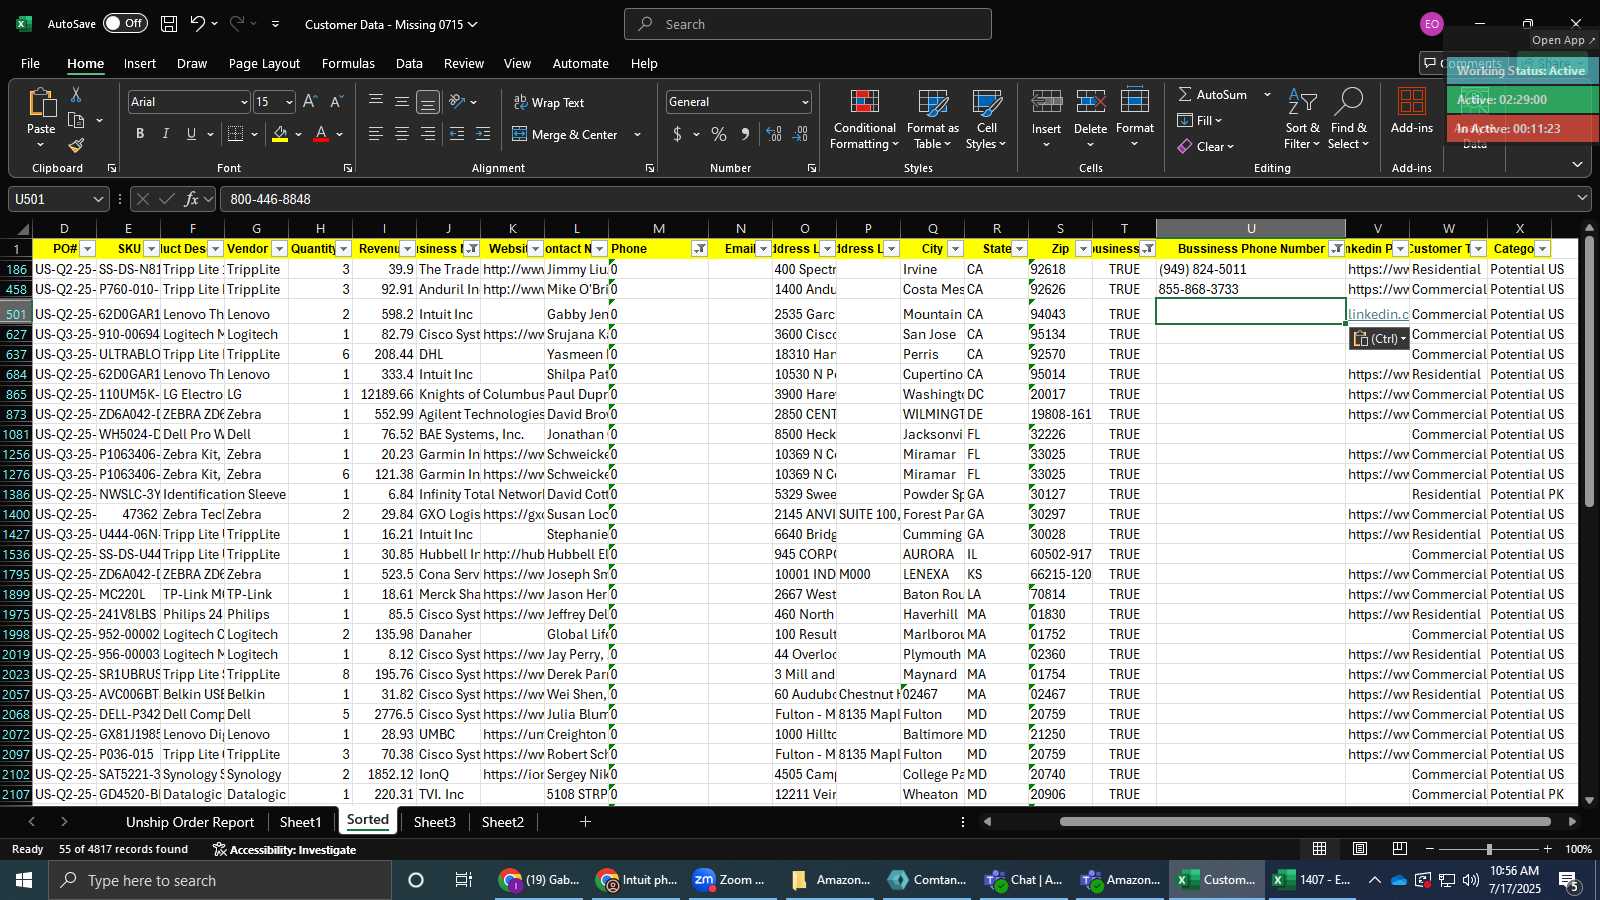Toggle the AutoSave switch
Screen dimensions: 1600x900
(x=125, y=23)
